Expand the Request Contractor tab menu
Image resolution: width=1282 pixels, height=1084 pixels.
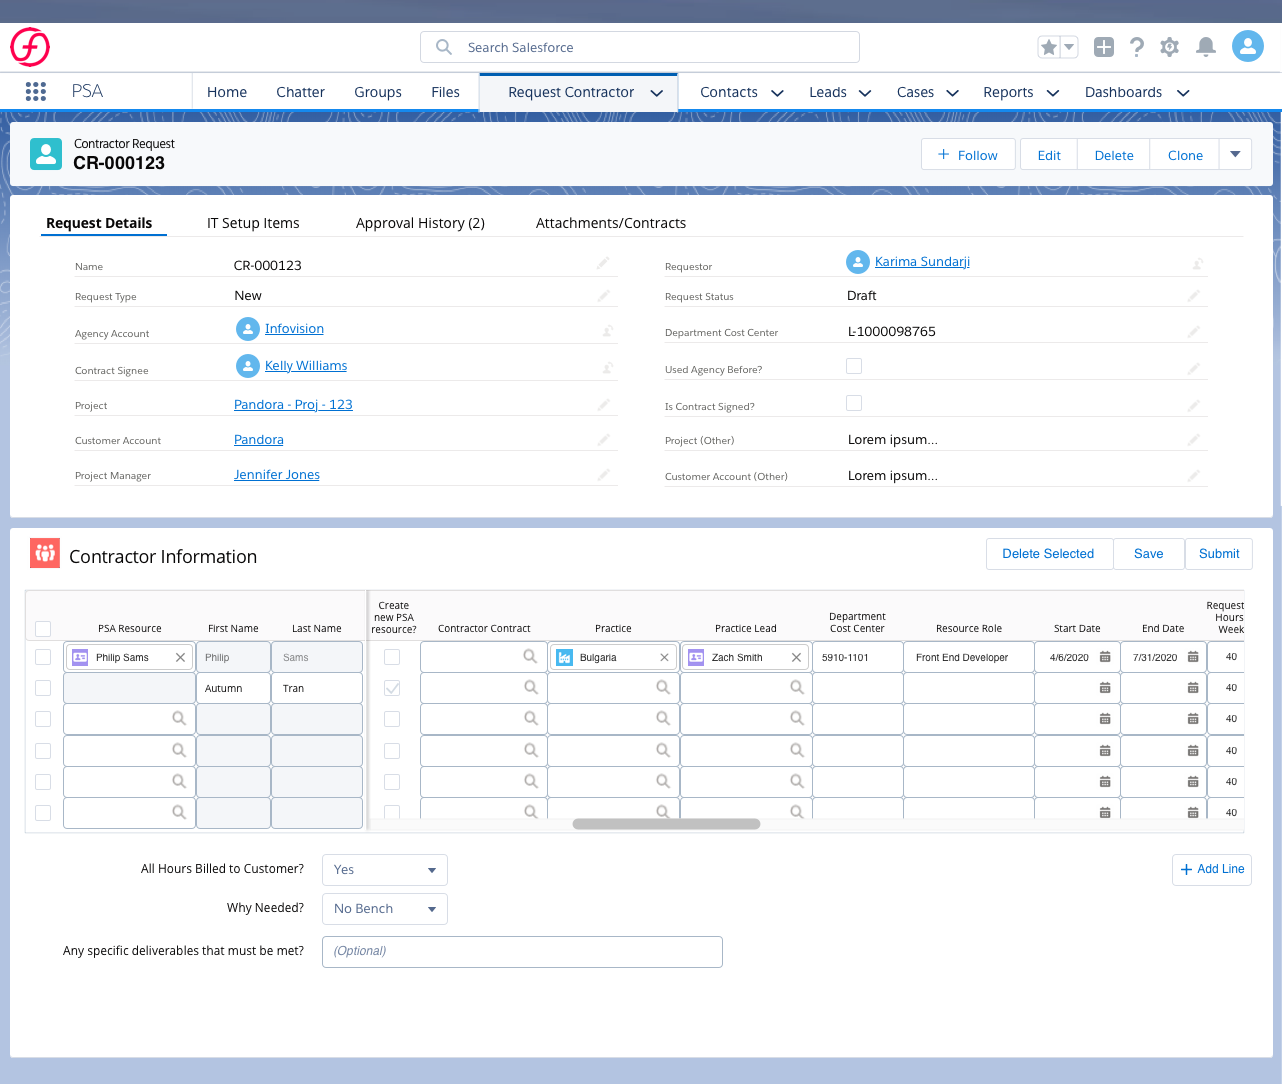click(x=657, y=93)
